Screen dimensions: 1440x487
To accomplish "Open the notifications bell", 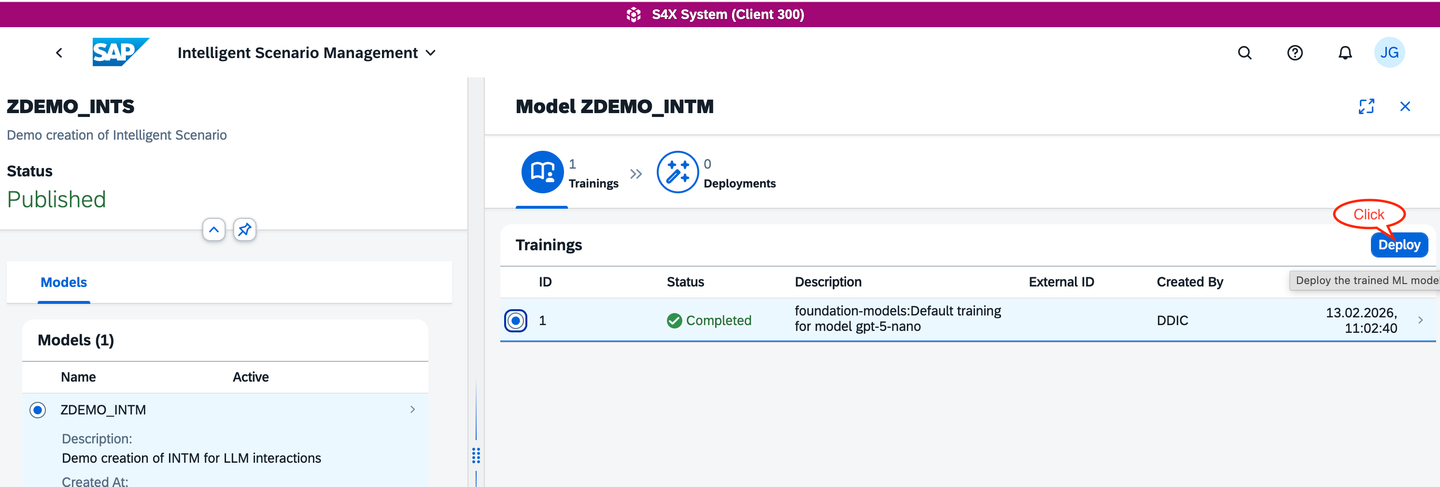I will click(1345, 53).
